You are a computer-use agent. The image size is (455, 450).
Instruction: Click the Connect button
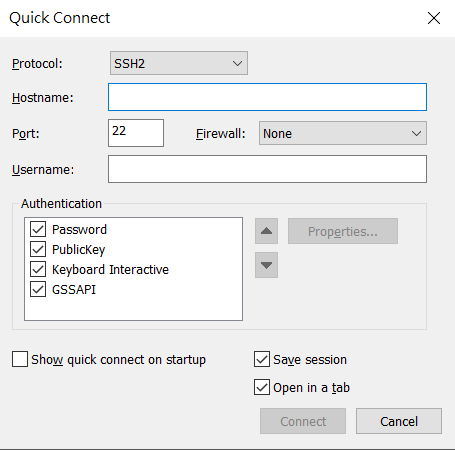pos(303,421)
